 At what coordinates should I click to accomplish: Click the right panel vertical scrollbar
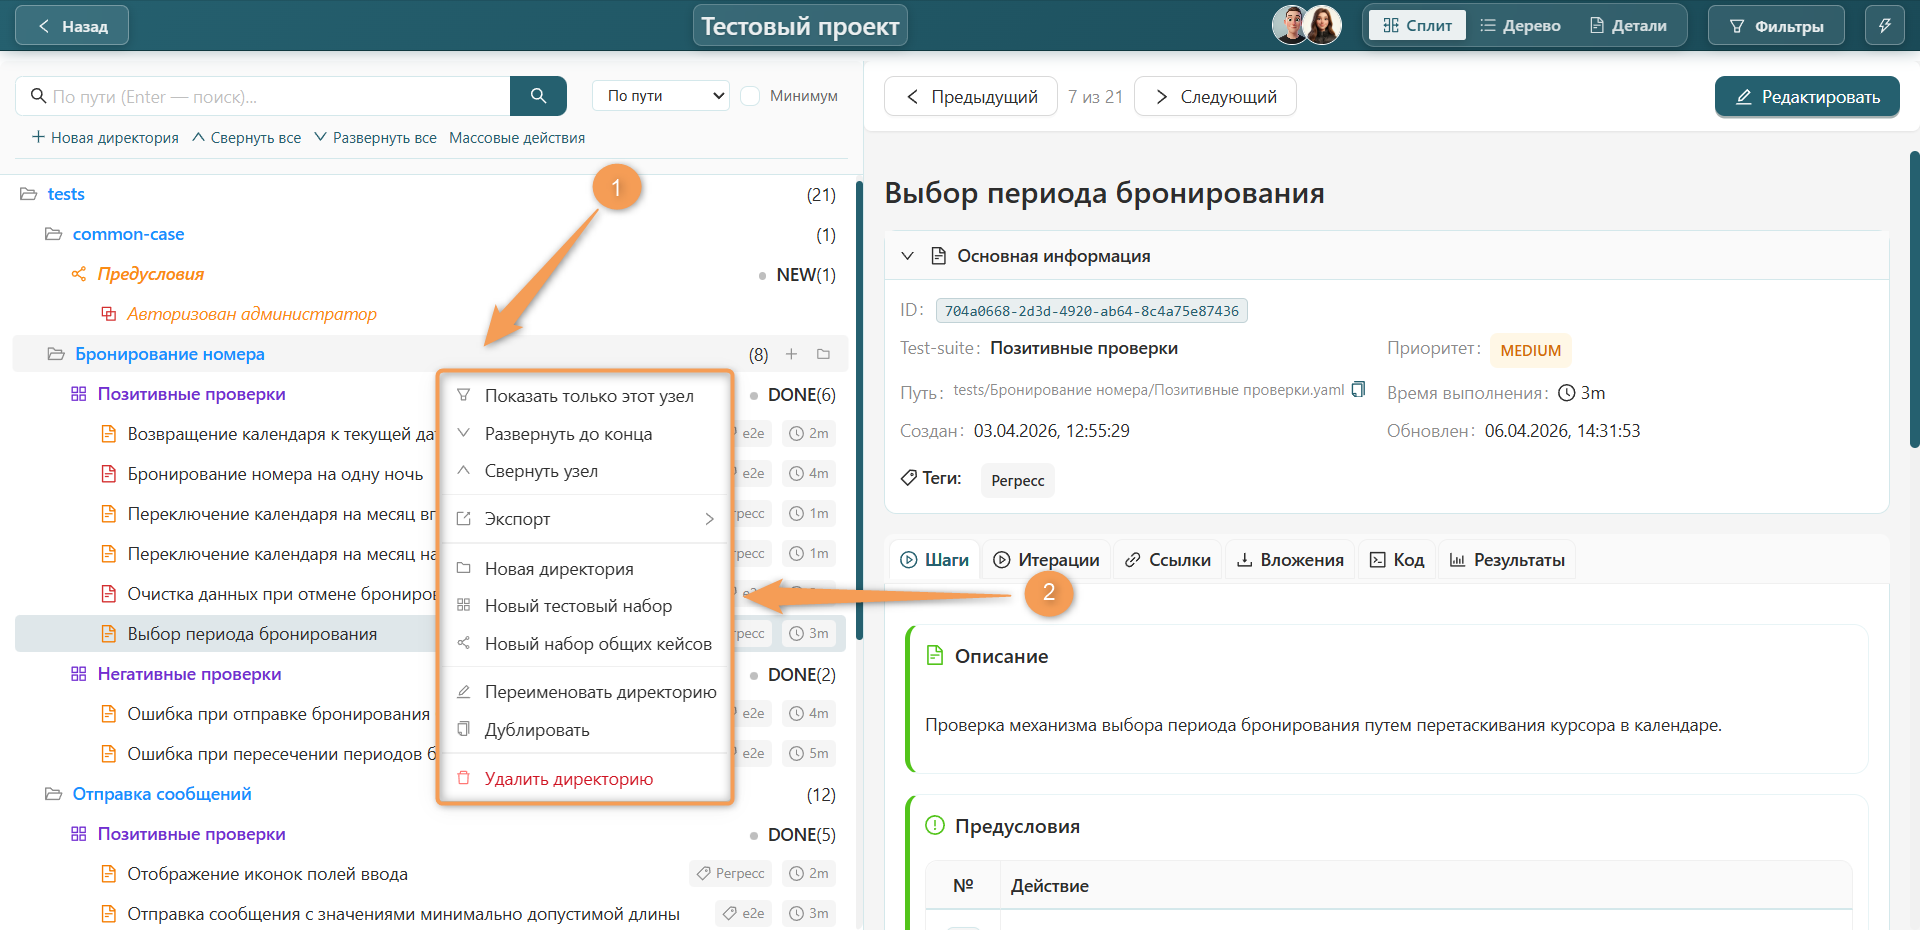(1914, 300)
